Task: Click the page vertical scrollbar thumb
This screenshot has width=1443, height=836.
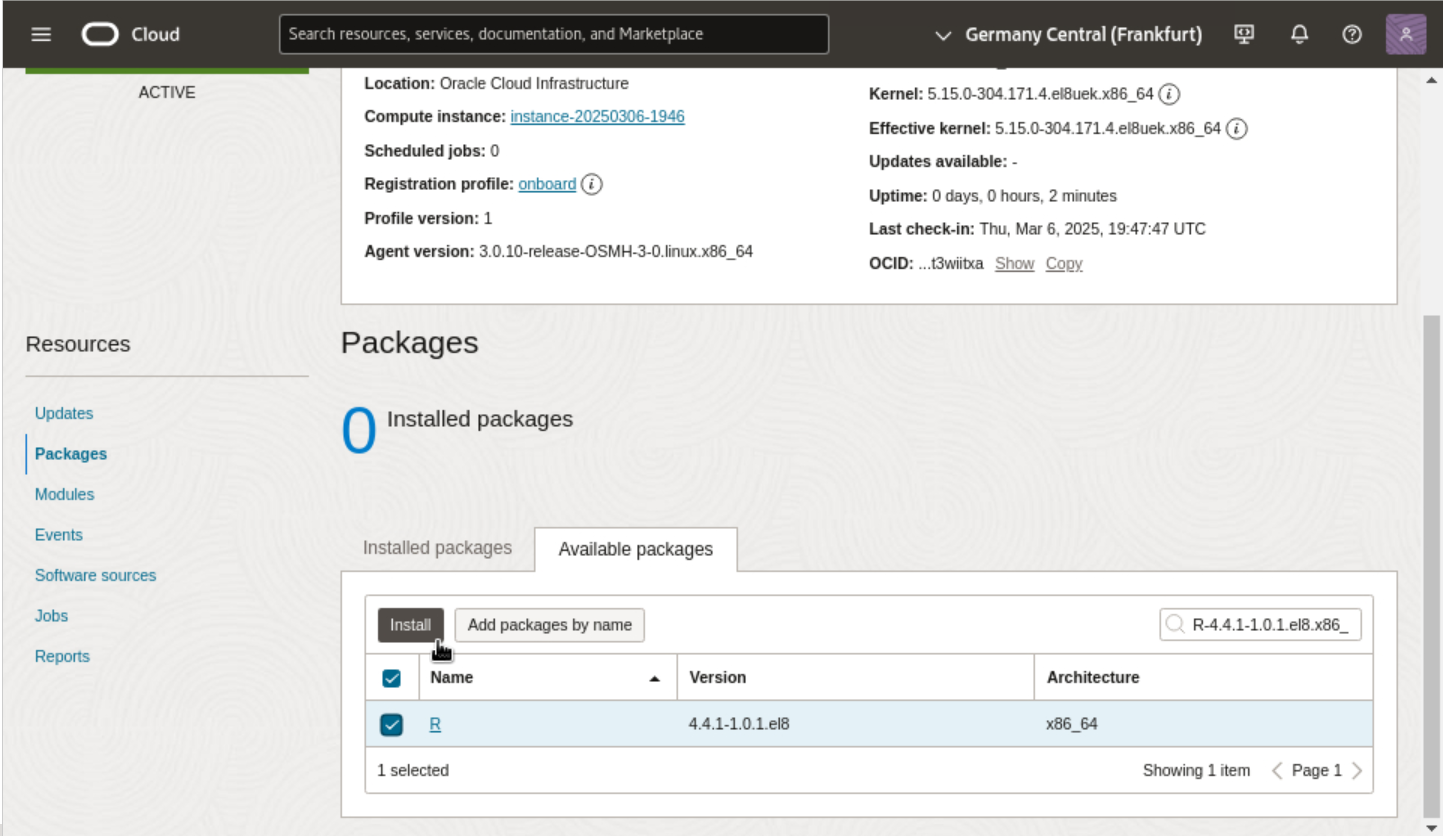Action: (x=1431, y=567)
